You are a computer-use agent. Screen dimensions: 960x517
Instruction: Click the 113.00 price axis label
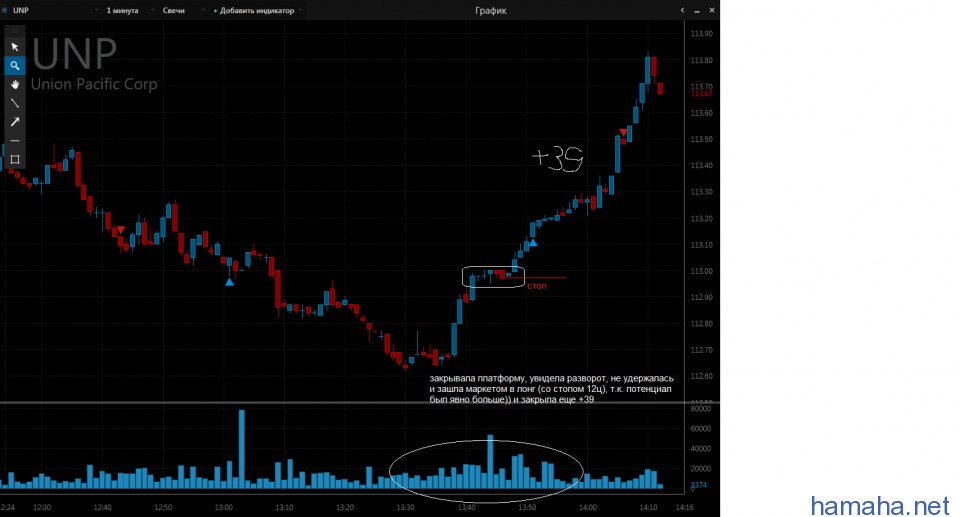(x=702, y=271)
